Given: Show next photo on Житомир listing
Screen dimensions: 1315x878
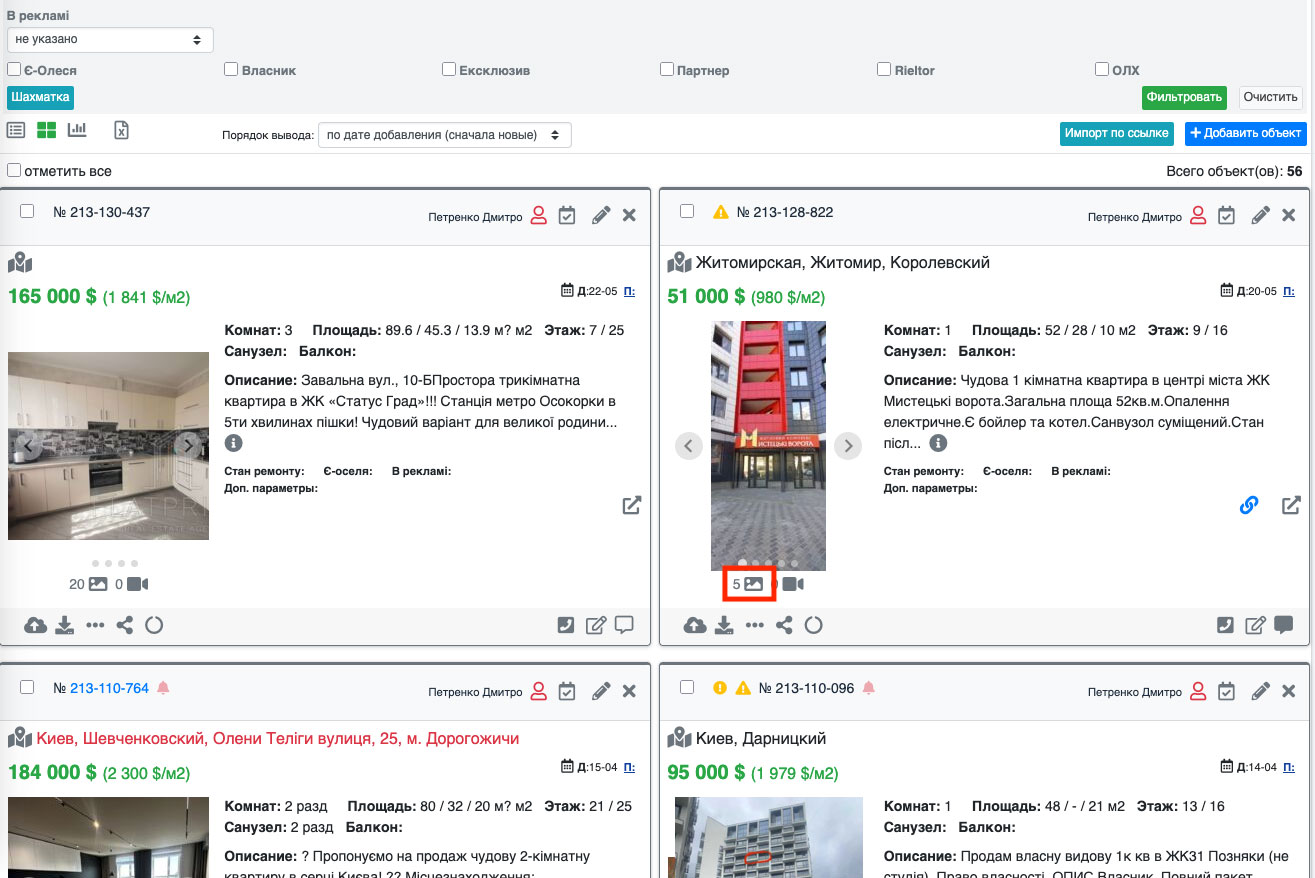Looking at the screenshot, I should click(x=848, y=446).
